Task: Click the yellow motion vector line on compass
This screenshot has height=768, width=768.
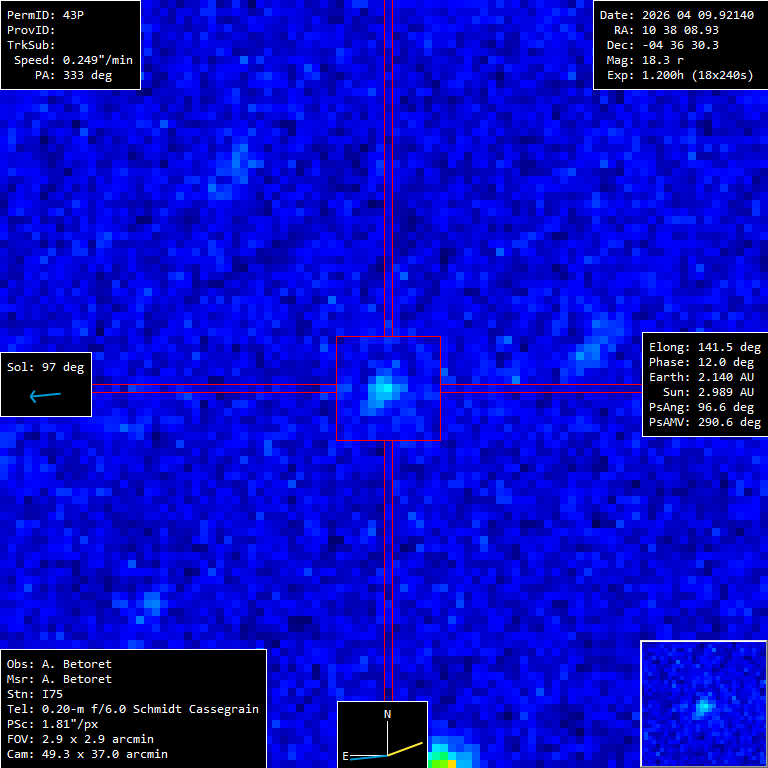Action: (405, 749)
